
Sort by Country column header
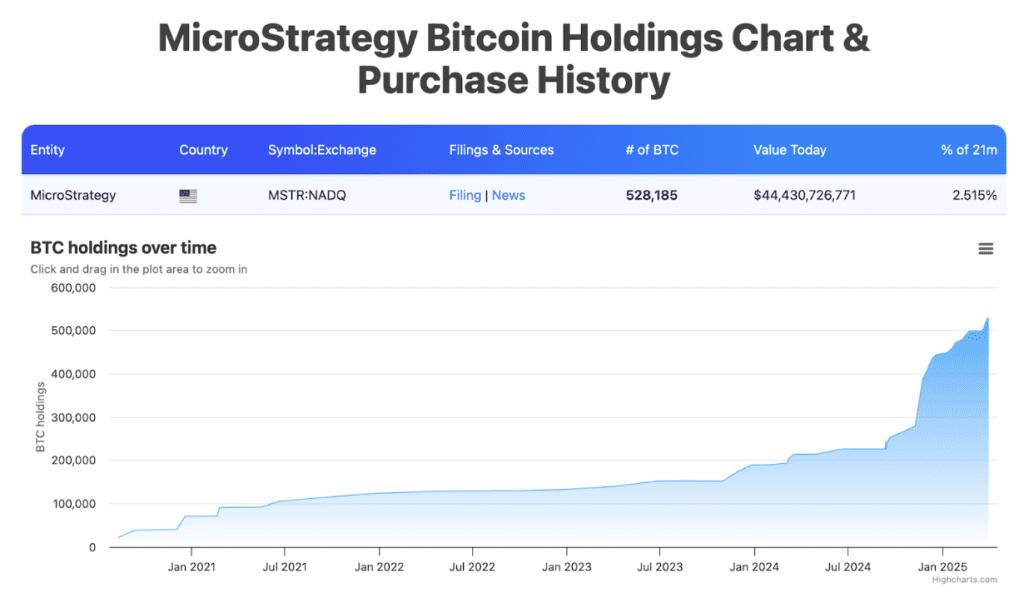[204, 150]
